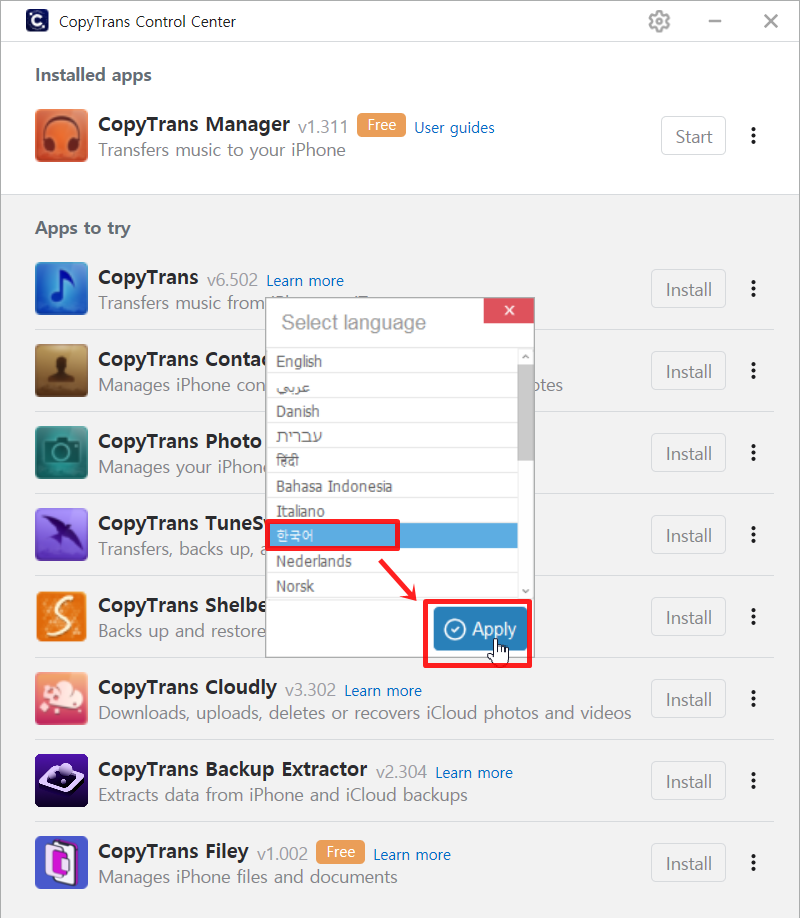Click the CopyTrans Control Center logo icon
800x918 pixels.
pyautogui.click(x=37, y=21)
